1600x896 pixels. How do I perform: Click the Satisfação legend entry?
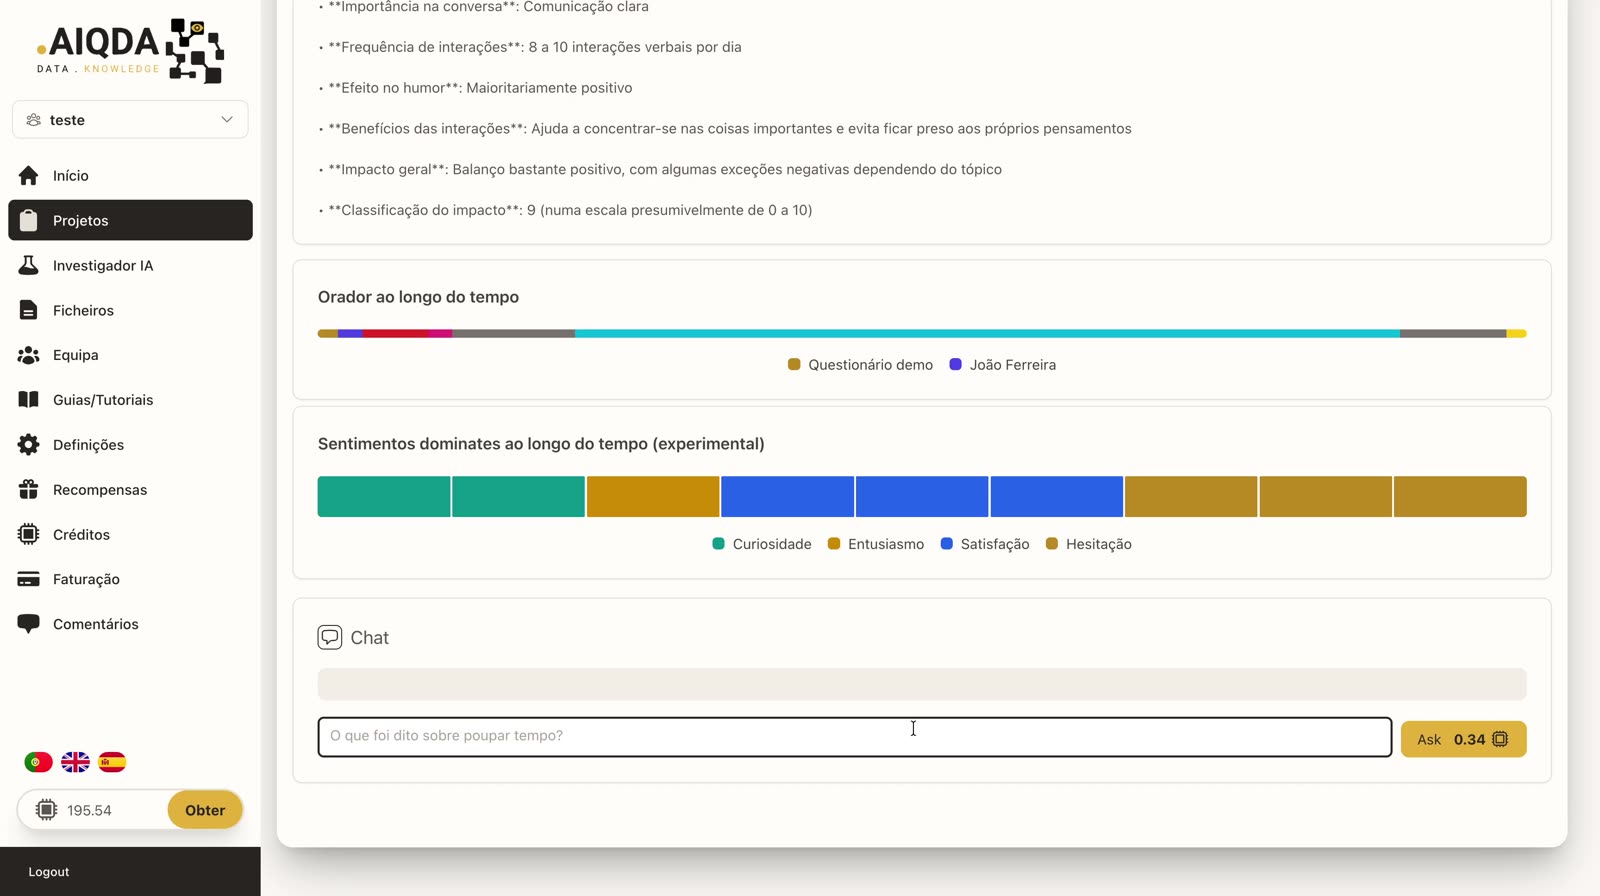point(985,544)
